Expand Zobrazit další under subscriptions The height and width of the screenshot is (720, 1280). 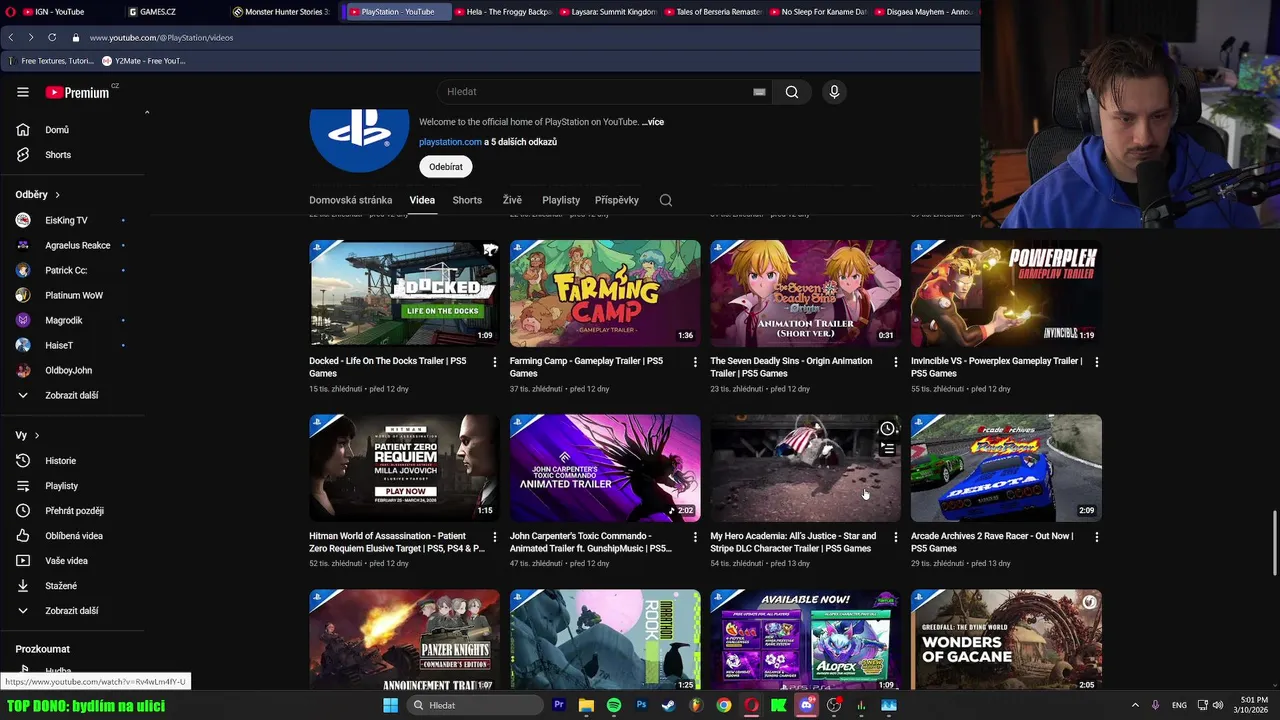pos(72,396)
